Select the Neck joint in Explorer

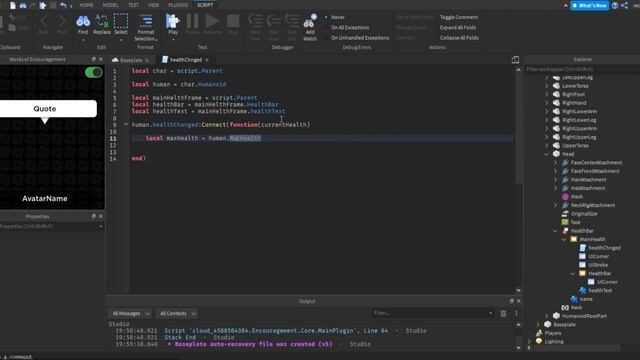coord(572,307)
